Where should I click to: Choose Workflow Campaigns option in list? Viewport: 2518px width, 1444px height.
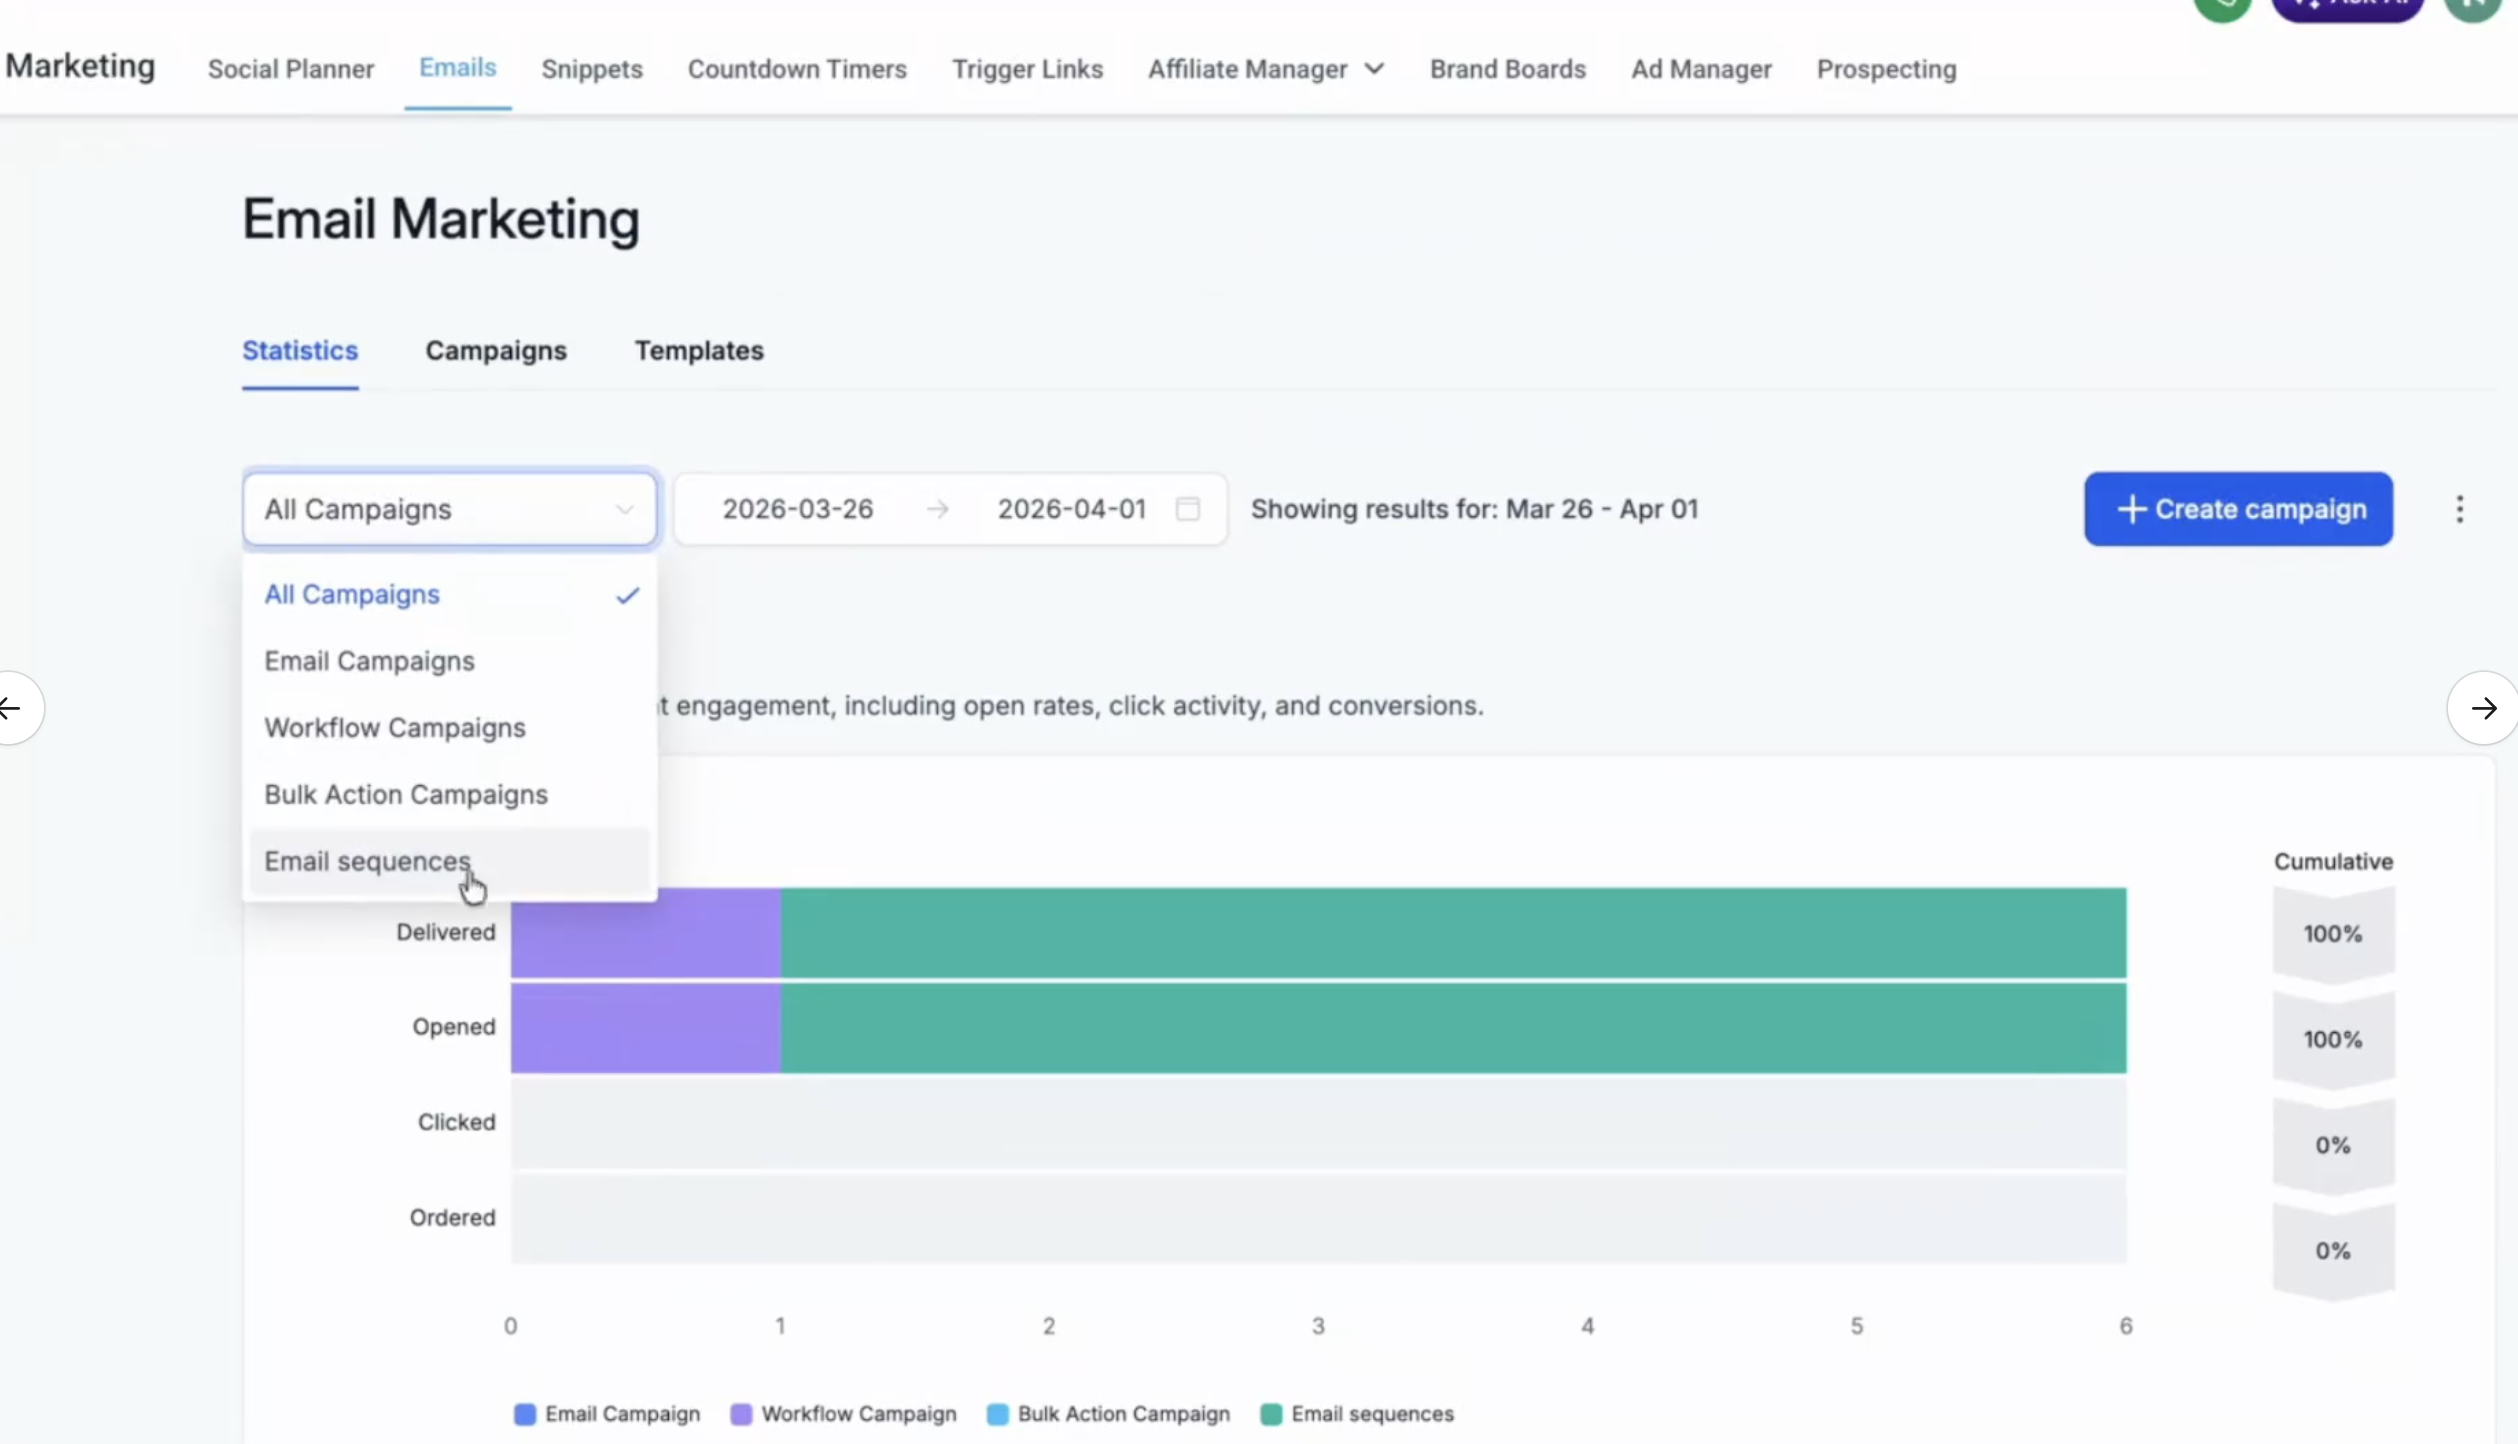pyautogui.click(x=395, y=728)
